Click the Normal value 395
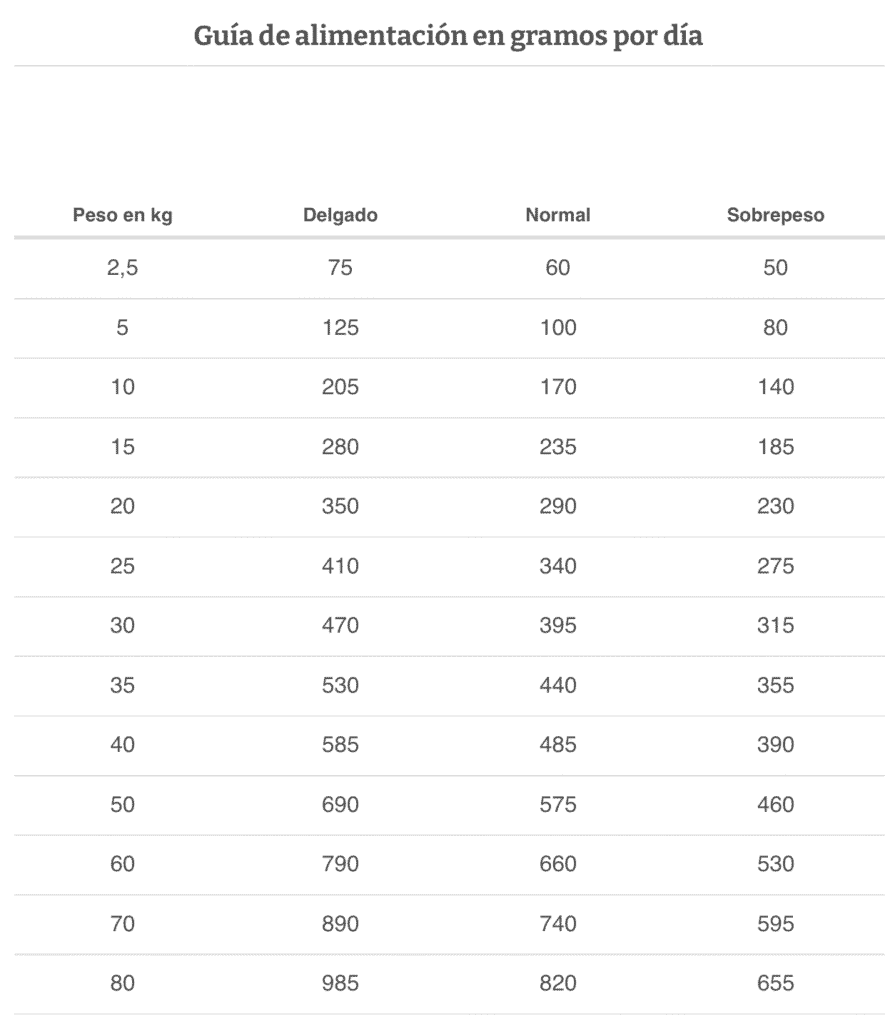The height and width of the screenshot is (1024, 895). [x=558, y=626]
